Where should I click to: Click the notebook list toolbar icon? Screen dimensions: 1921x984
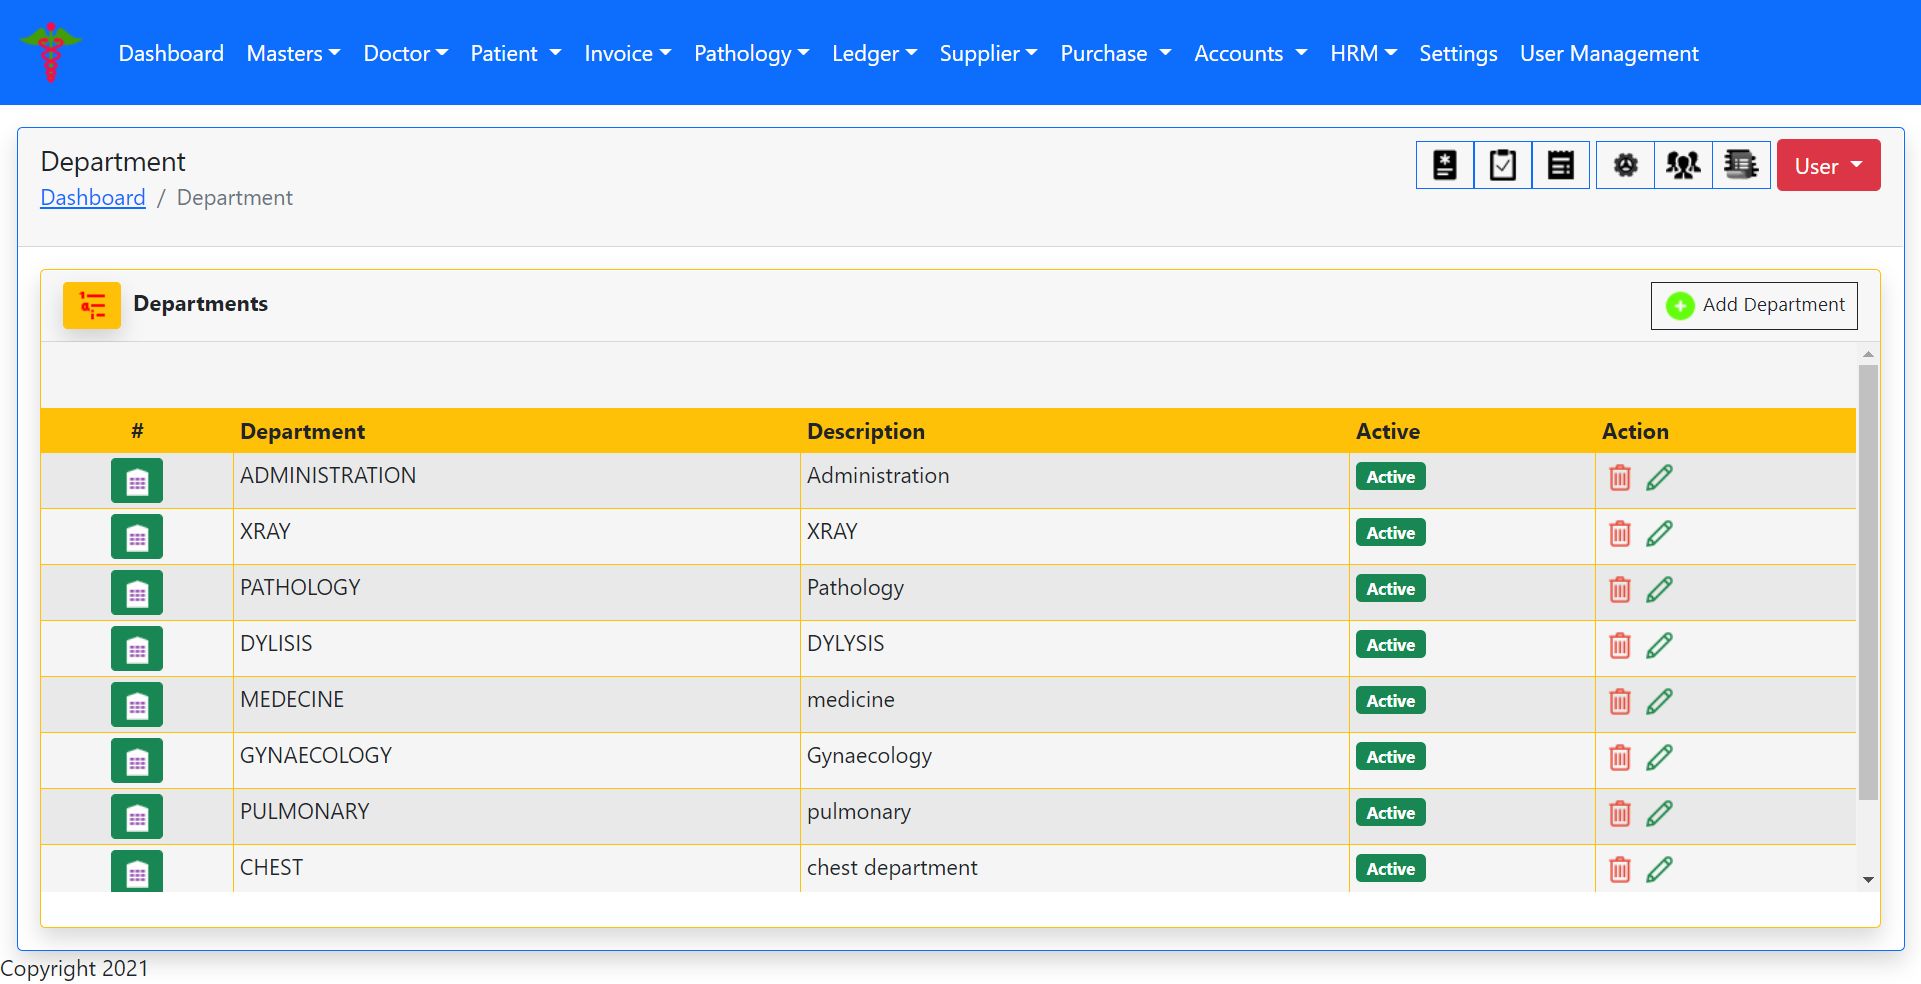click(x=1741, y=165)
